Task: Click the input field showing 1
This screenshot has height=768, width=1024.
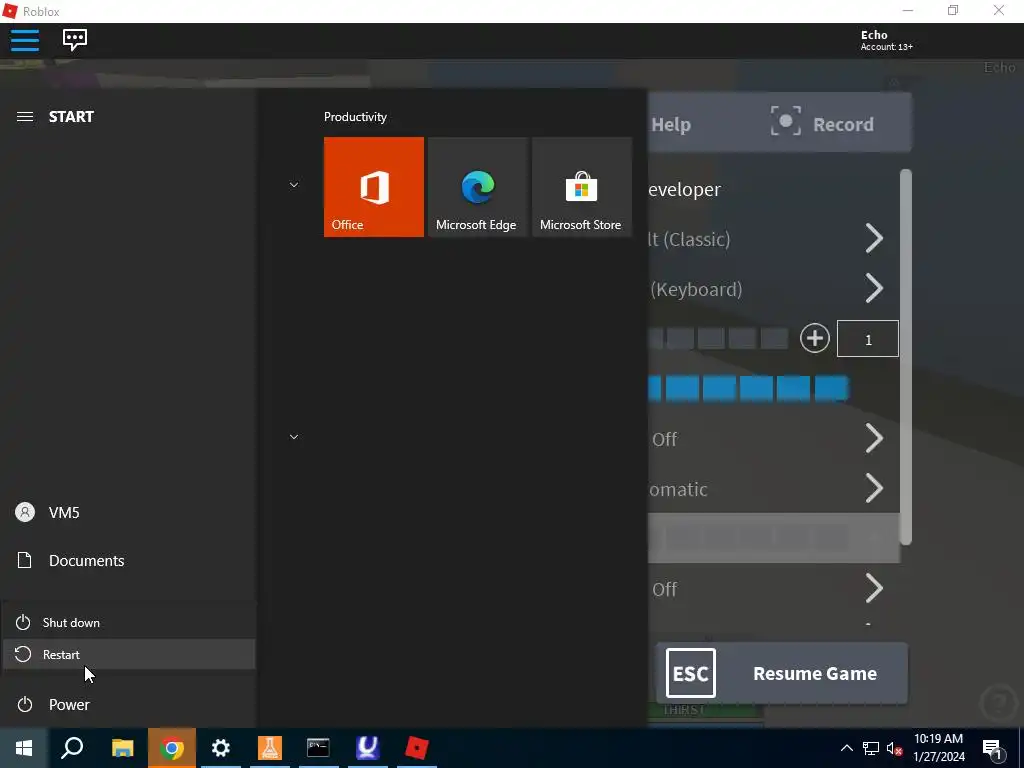Action: coord(867,338)
